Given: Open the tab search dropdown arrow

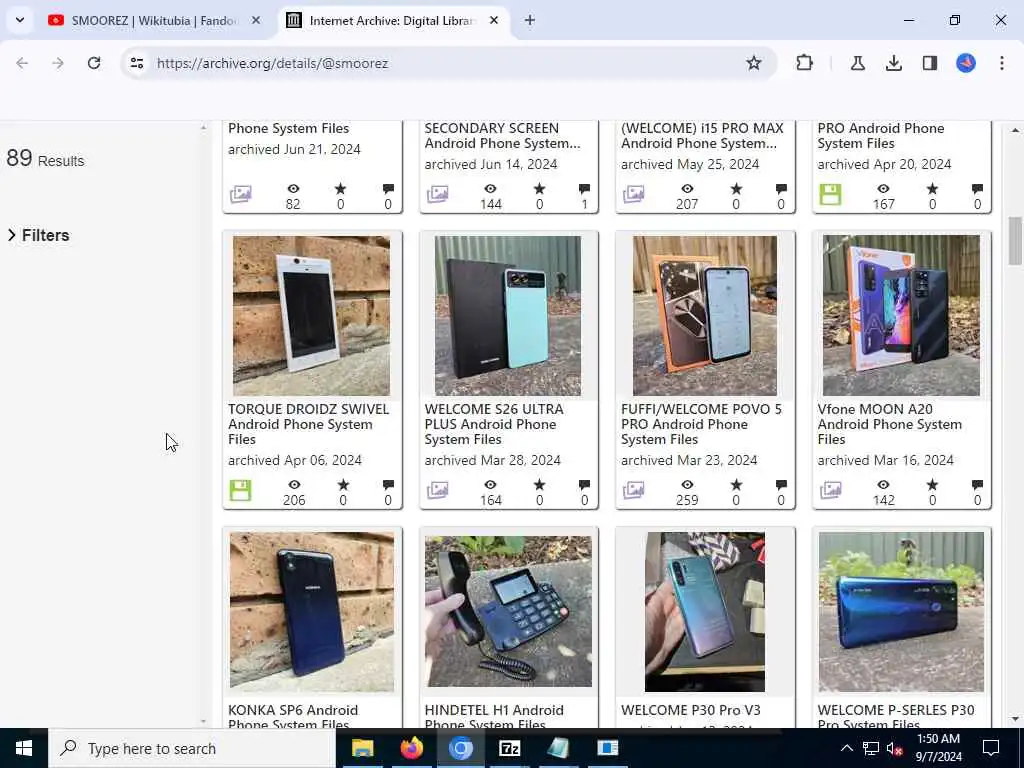Looking at the screenshot, I should 20,20.
